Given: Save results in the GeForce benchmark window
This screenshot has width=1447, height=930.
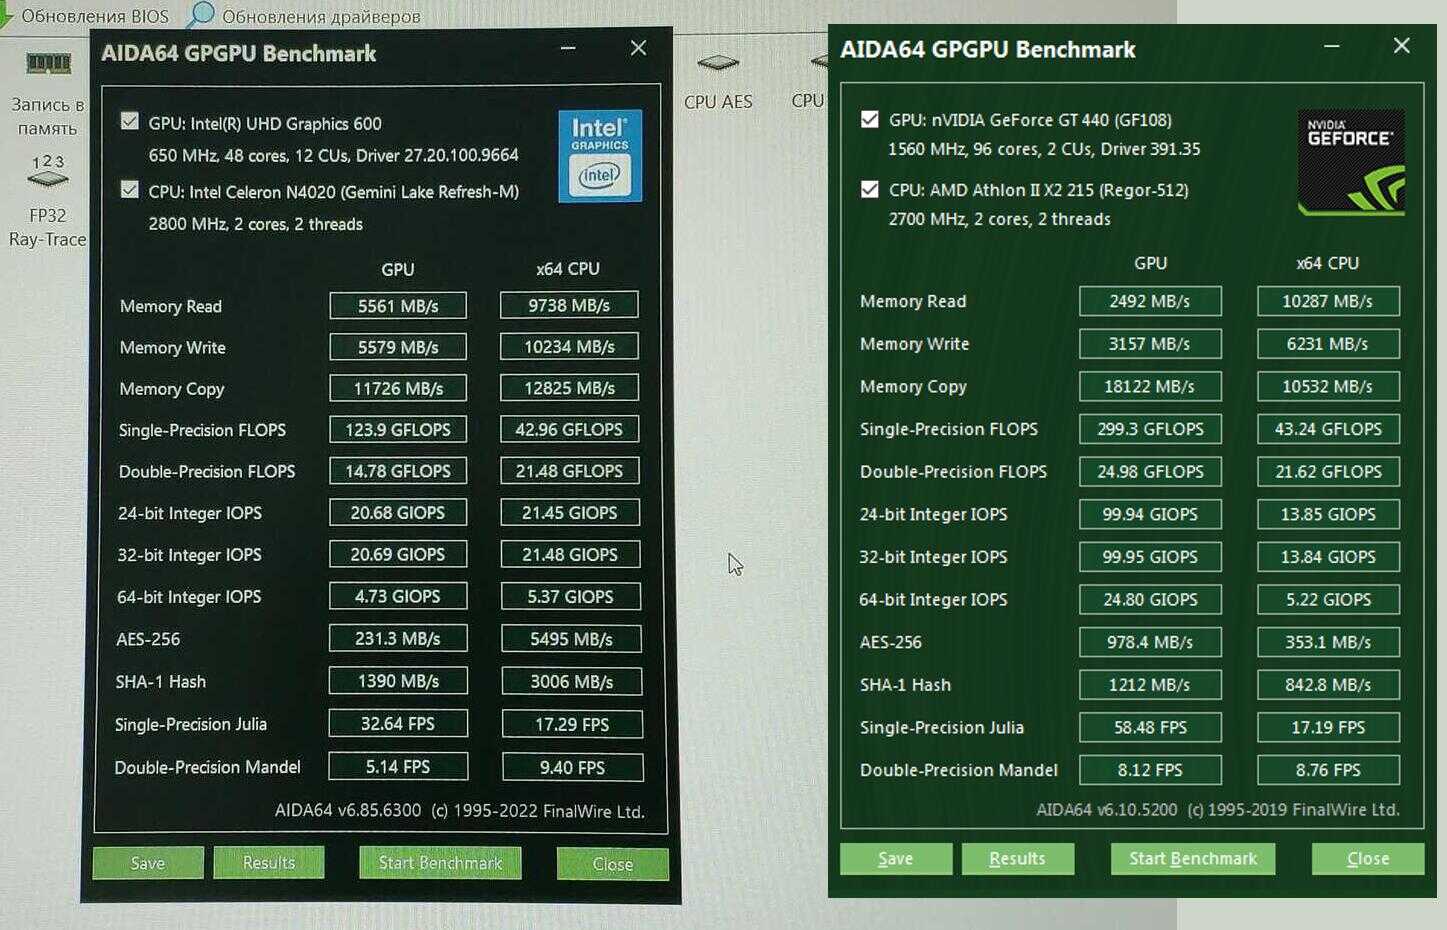Looking at the screenshot, I should point(896,859).
